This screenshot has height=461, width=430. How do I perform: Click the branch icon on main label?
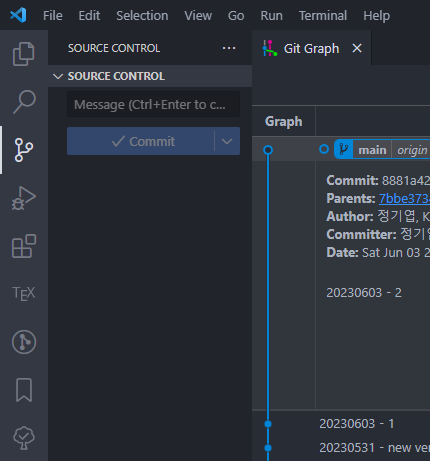[x=344, y=149]
